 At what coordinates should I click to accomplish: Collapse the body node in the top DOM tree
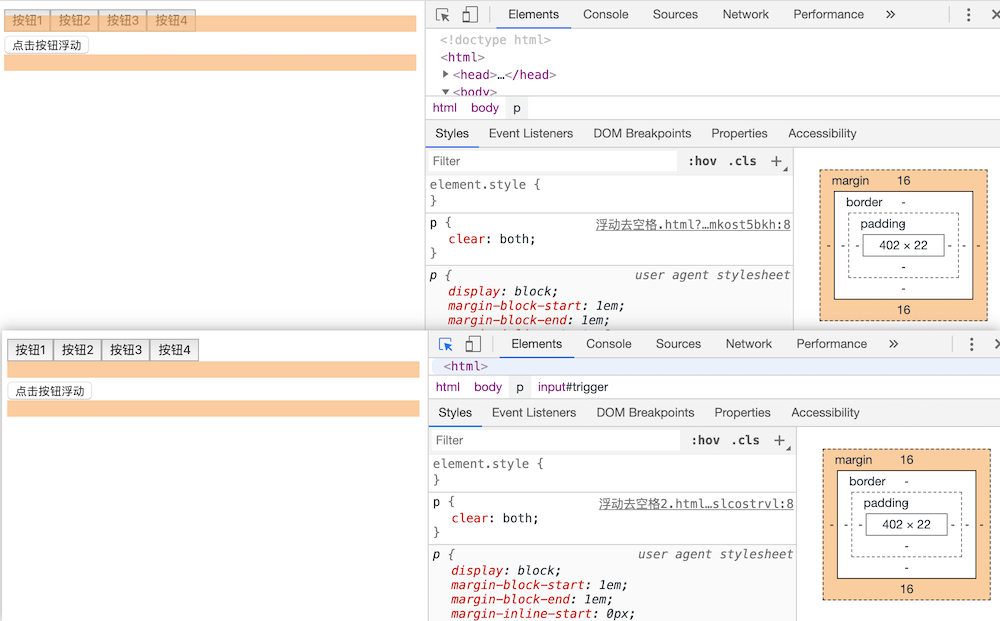click(x=446, y=92)
